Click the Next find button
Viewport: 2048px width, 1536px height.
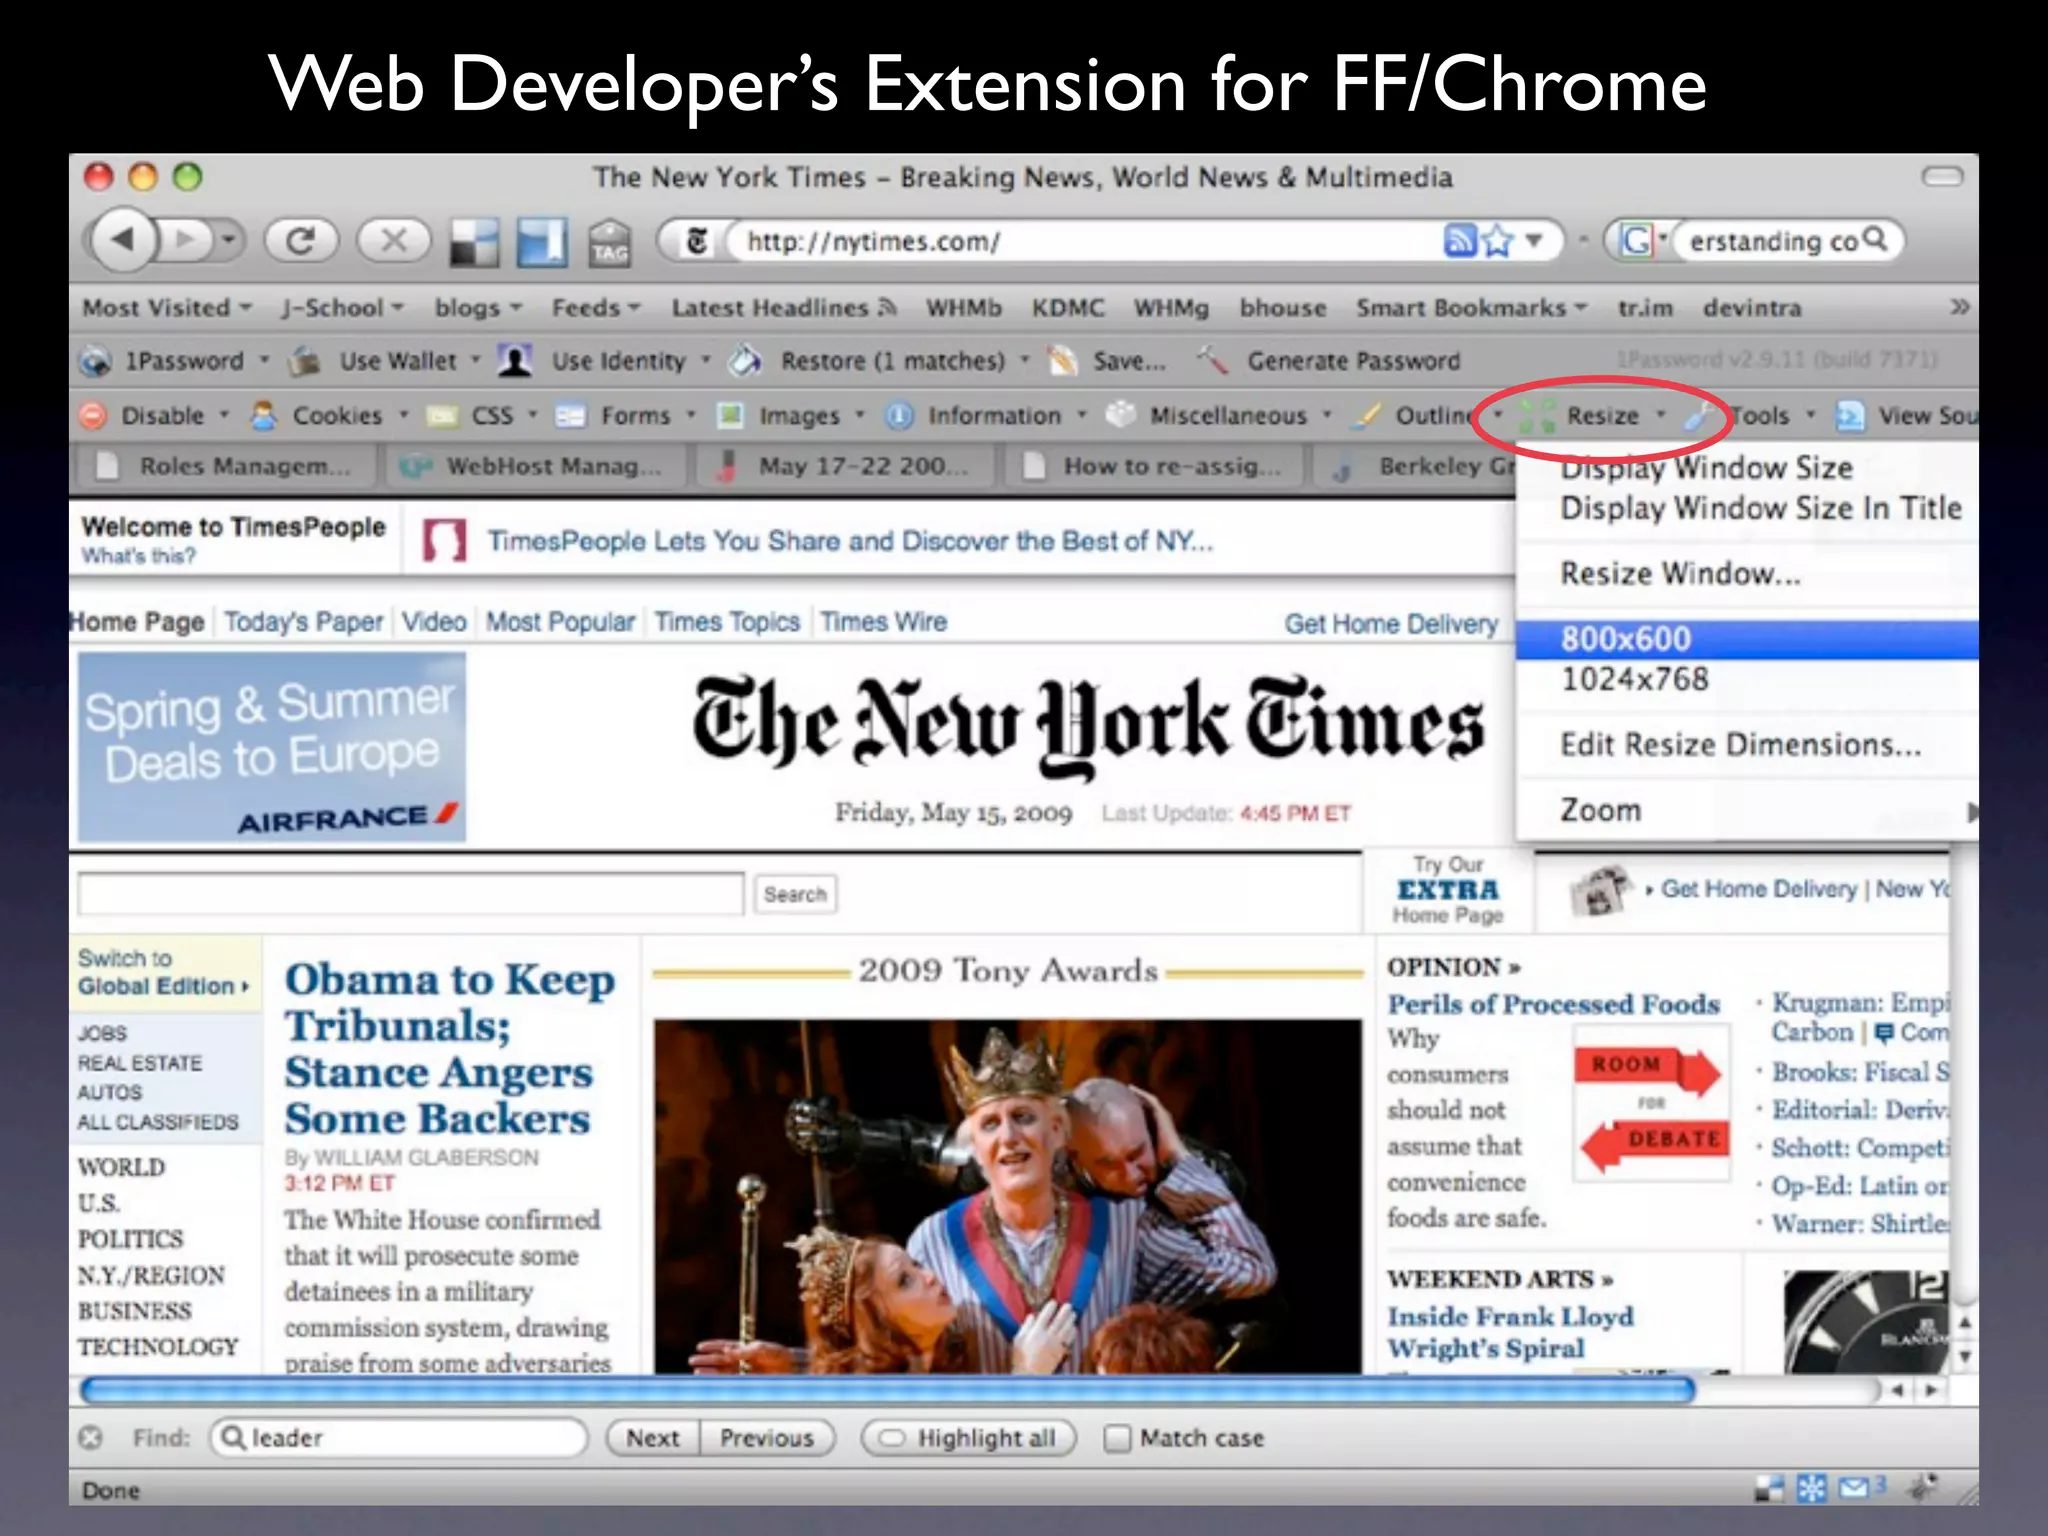coord(653,1438)
